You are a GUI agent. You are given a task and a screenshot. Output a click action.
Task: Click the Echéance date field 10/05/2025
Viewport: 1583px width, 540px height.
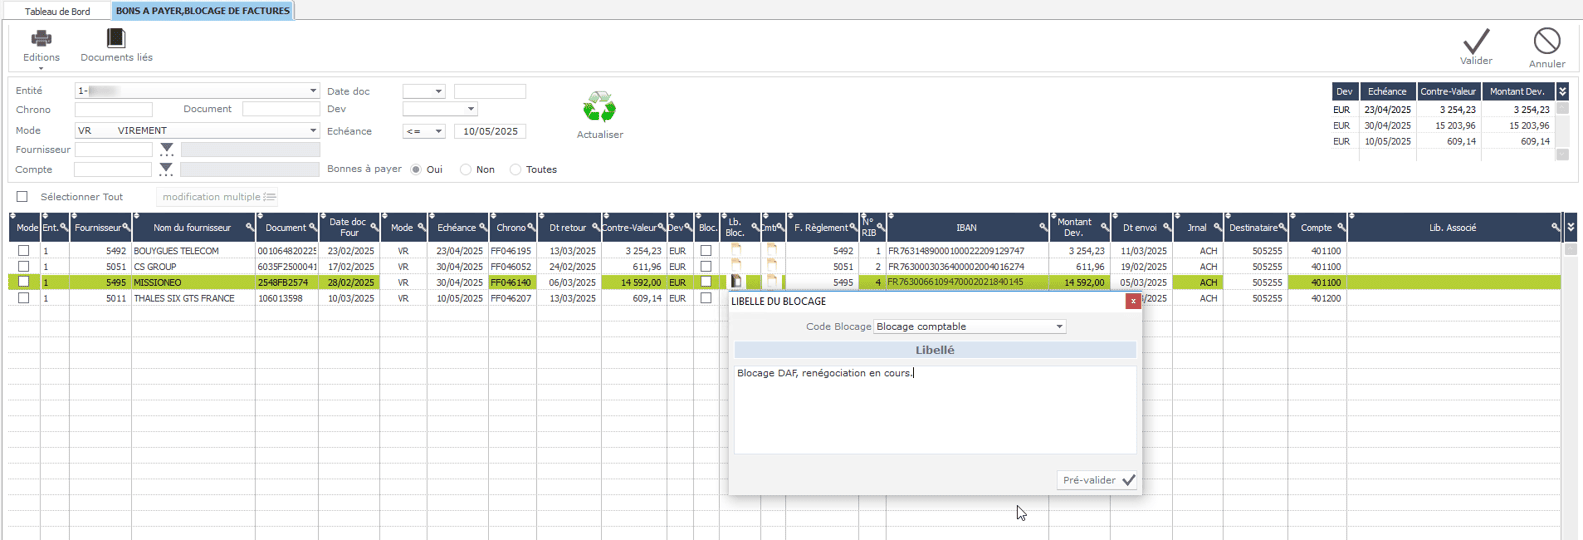(490, 131)
